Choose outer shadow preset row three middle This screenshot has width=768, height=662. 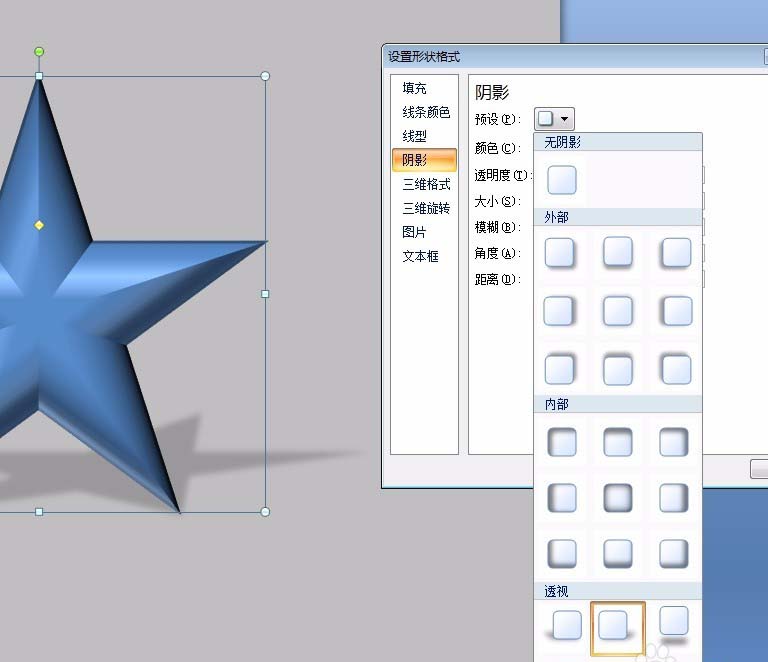point(618,370)
